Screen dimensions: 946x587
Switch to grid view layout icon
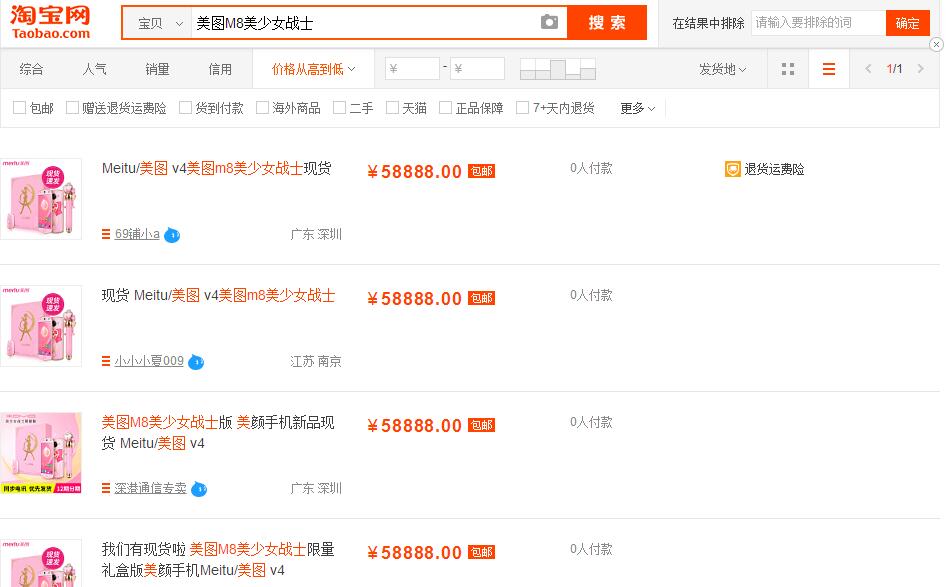click(x=788, y=69)
